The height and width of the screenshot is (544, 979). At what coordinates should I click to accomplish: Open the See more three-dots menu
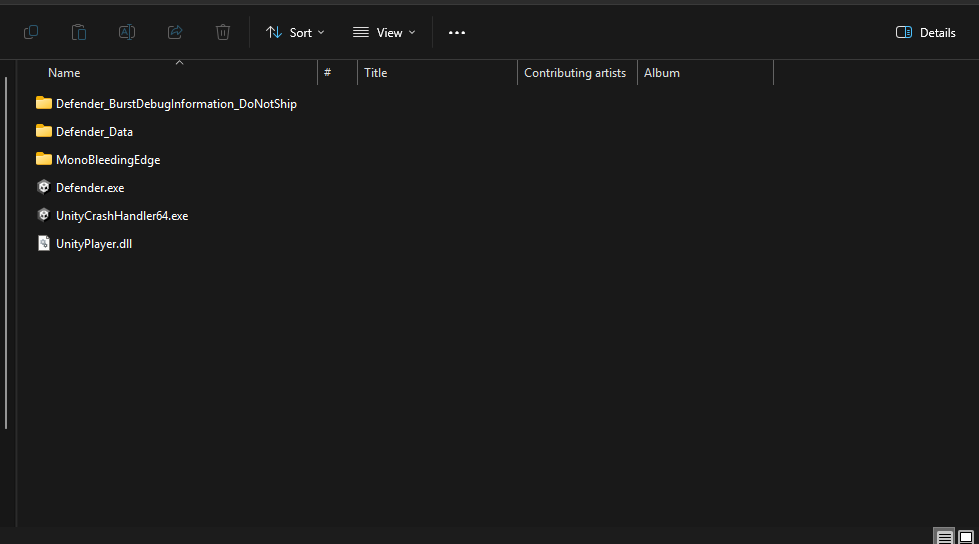[457, 32]
